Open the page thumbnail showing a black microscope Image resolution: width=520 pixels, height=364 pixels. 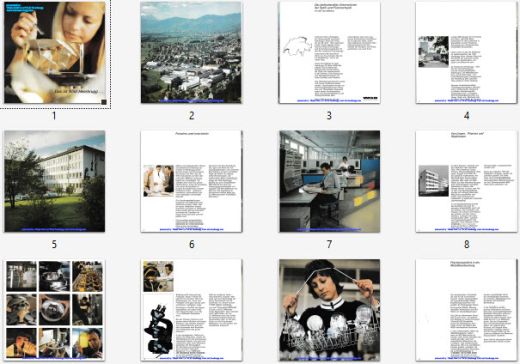pyautogui.click(x=191, y=310)
